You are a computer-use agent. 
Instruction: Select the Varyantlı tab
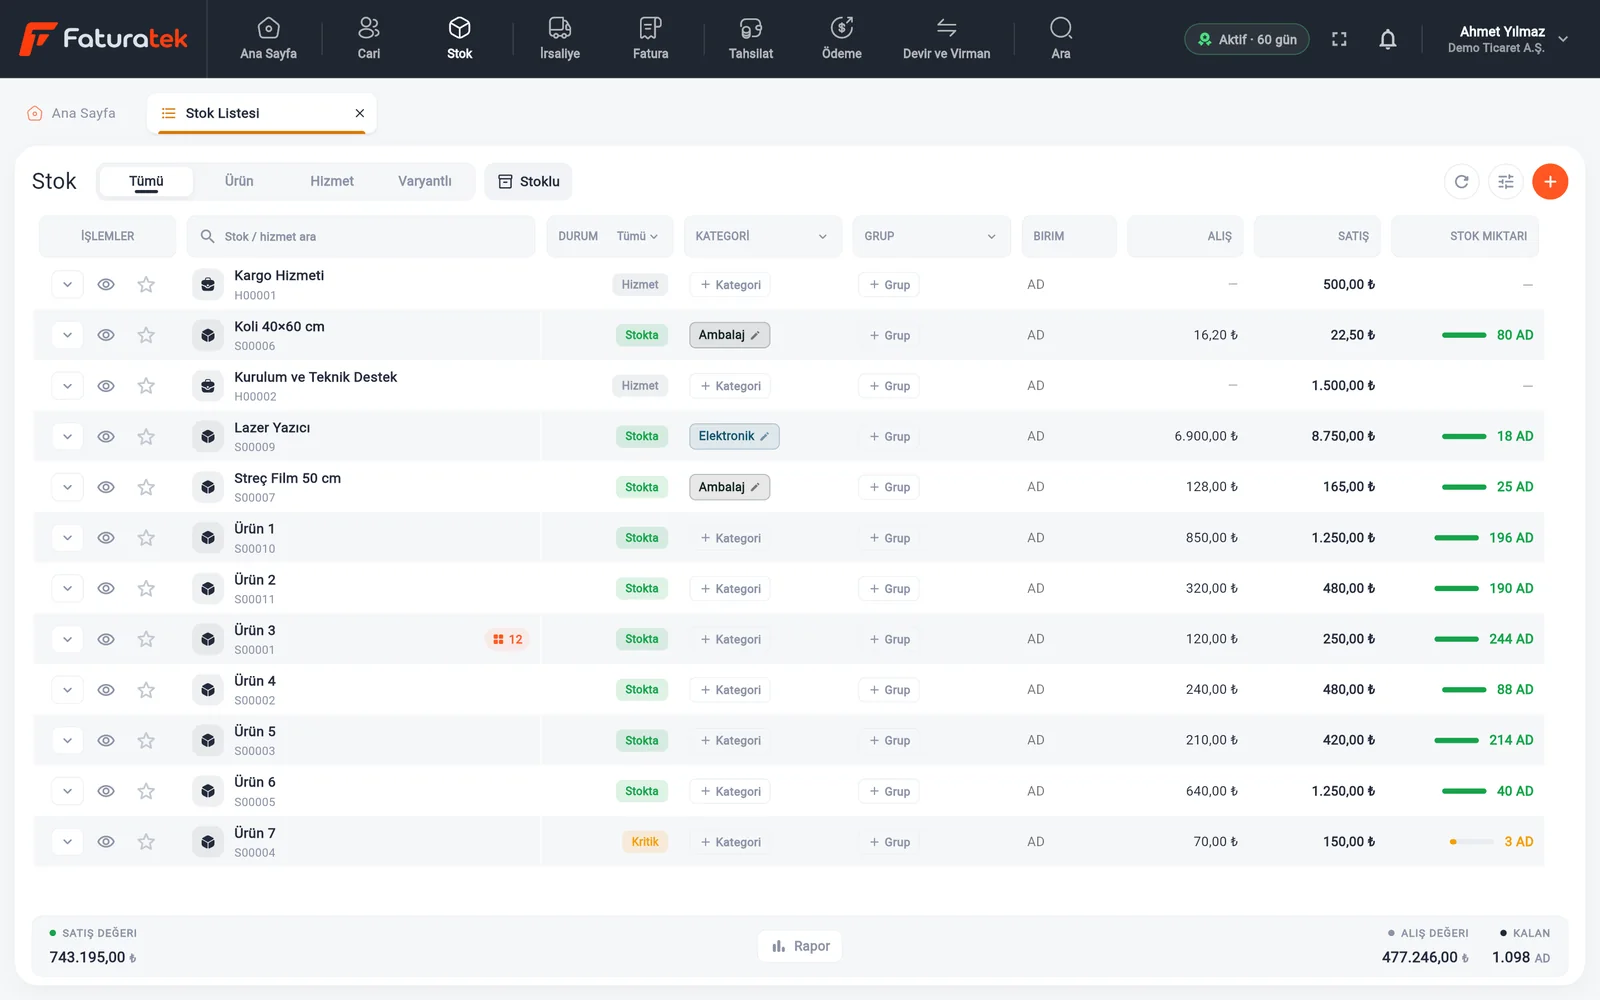(x=425, y=181)
